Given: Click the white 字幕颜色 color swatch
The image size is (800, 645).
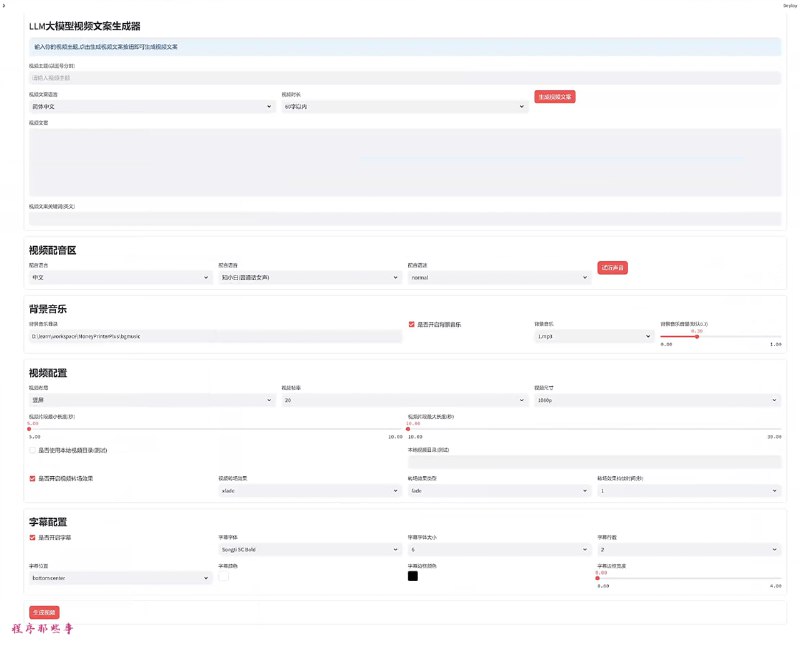Looking at the screenshot, I should click(224, 576).
